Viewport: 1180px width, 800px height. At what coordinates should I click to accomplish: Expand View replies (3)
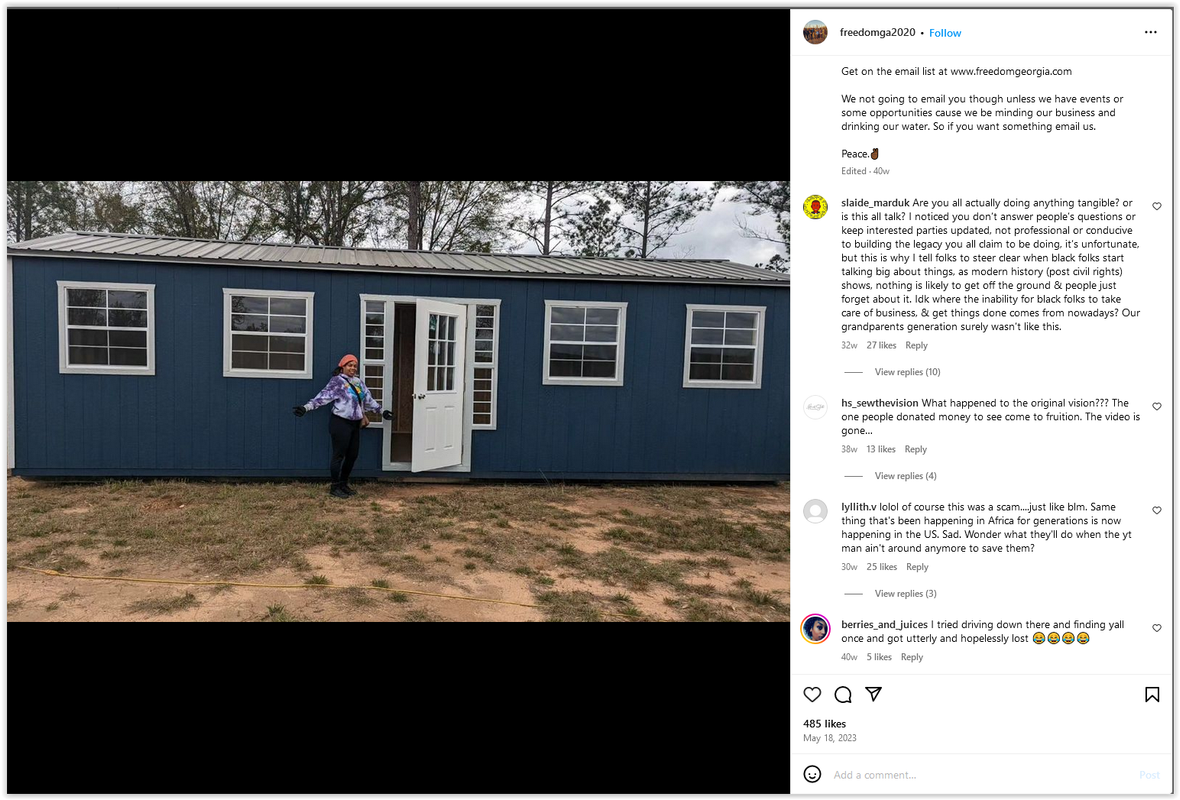coord(905,594)
